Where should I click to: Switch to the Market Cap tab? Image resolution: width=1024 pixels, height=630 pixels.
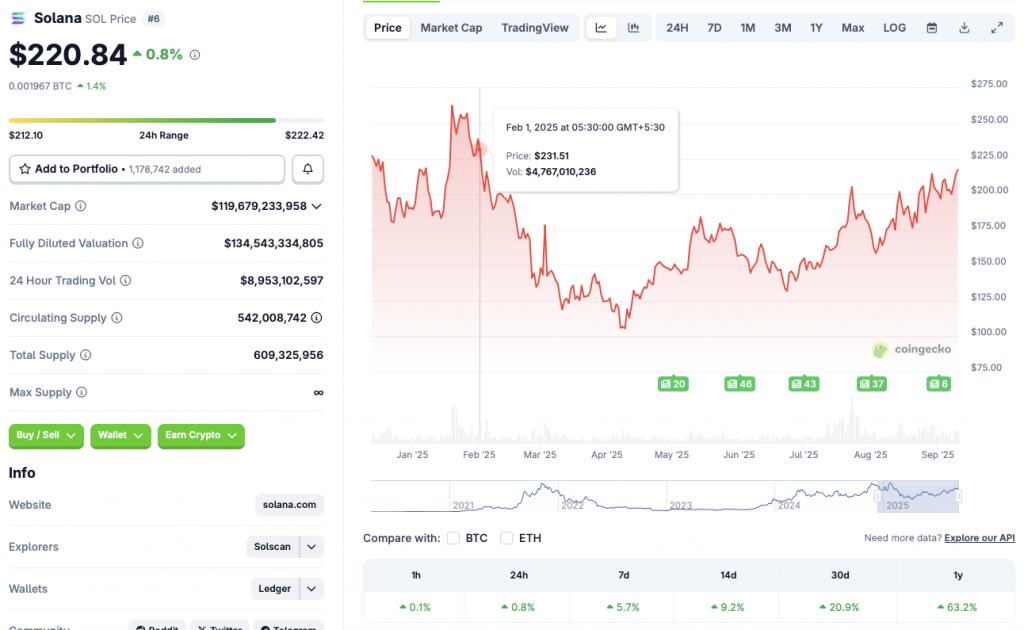click(x=451, y=28)
